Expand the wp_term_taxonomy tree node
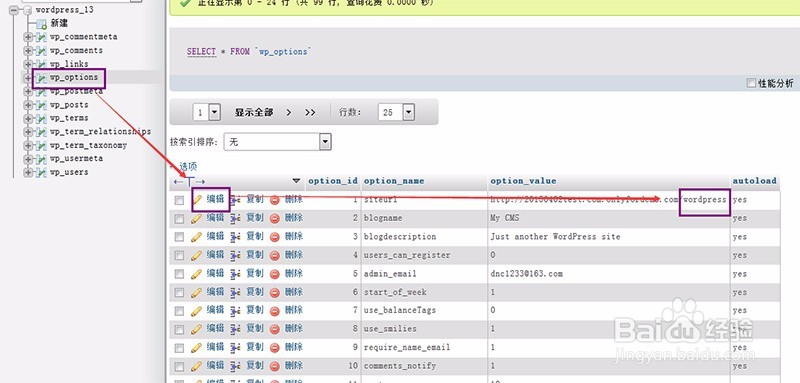This screenshot has width=800, height=383. (28, 145)
